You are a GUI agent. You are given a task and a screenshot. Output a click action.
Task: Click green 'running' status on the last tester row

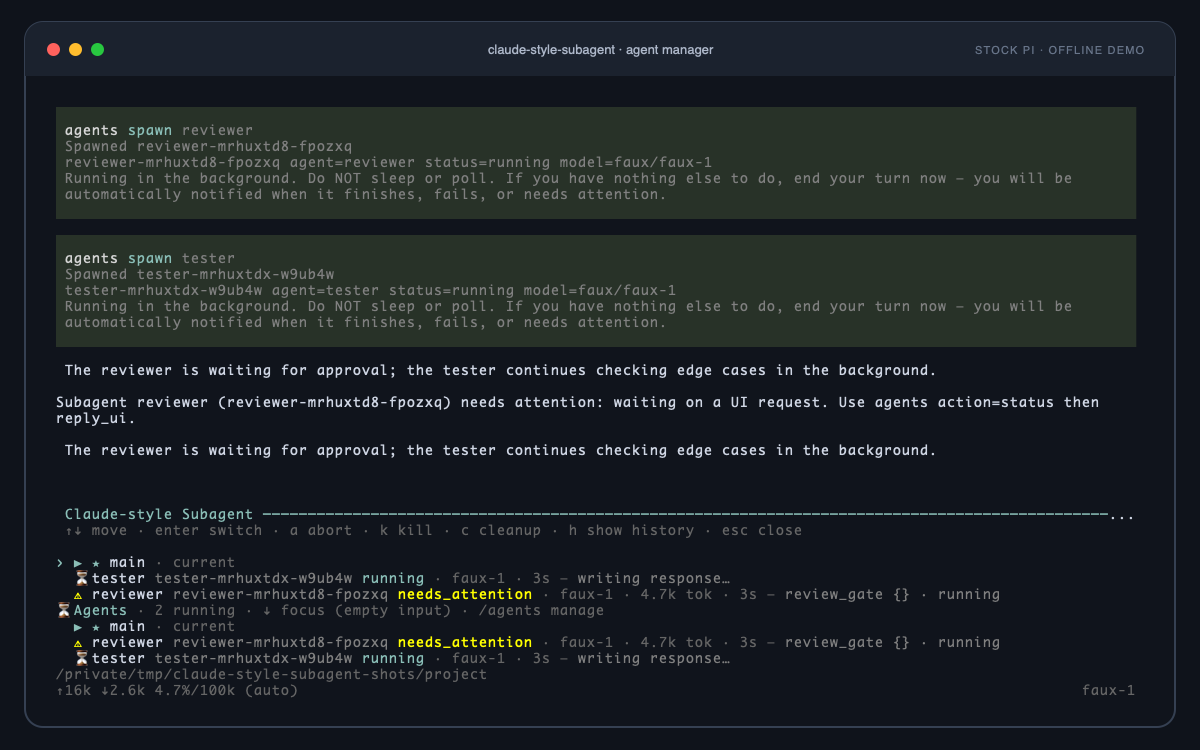click(x=393, y=659)
